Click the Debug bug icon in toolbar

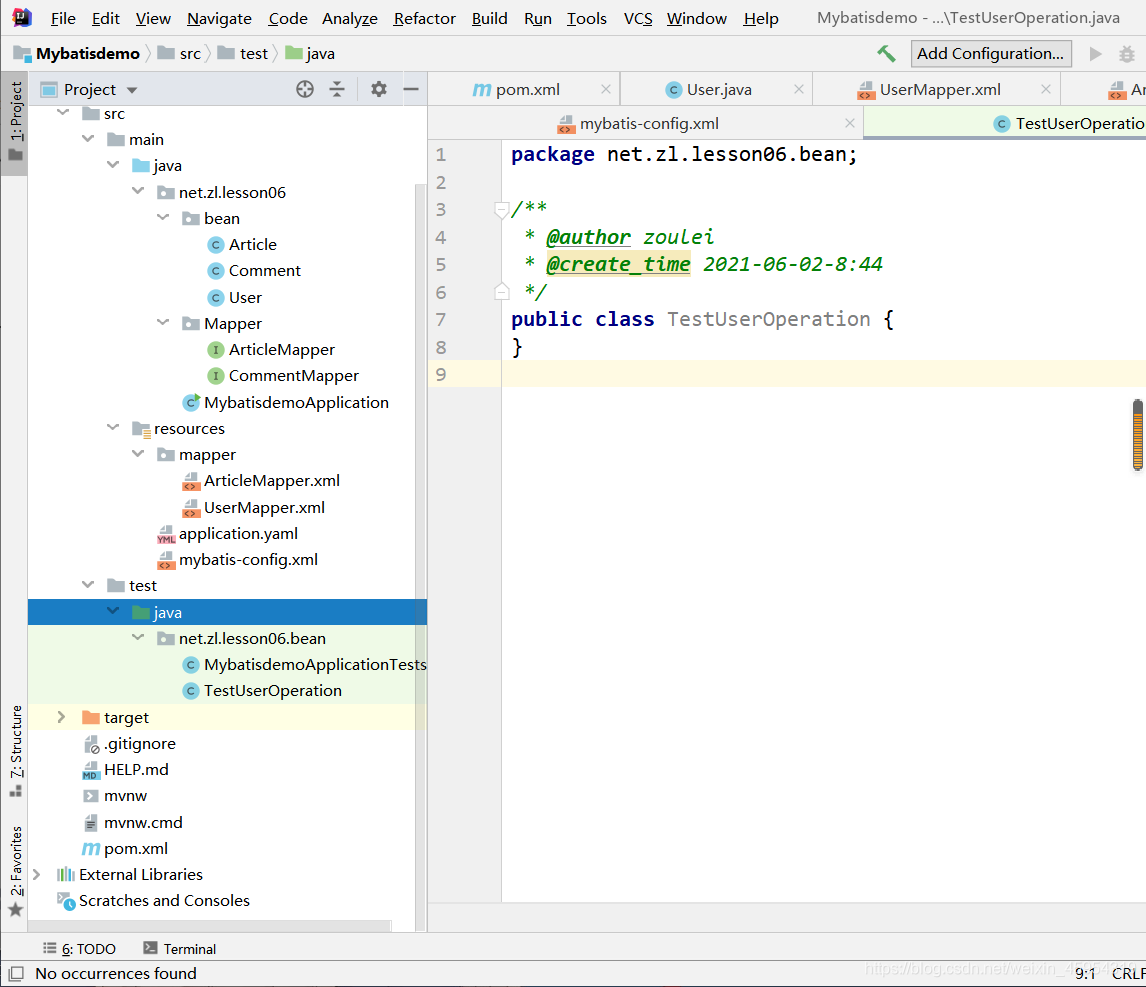[x=1127, y=53]
